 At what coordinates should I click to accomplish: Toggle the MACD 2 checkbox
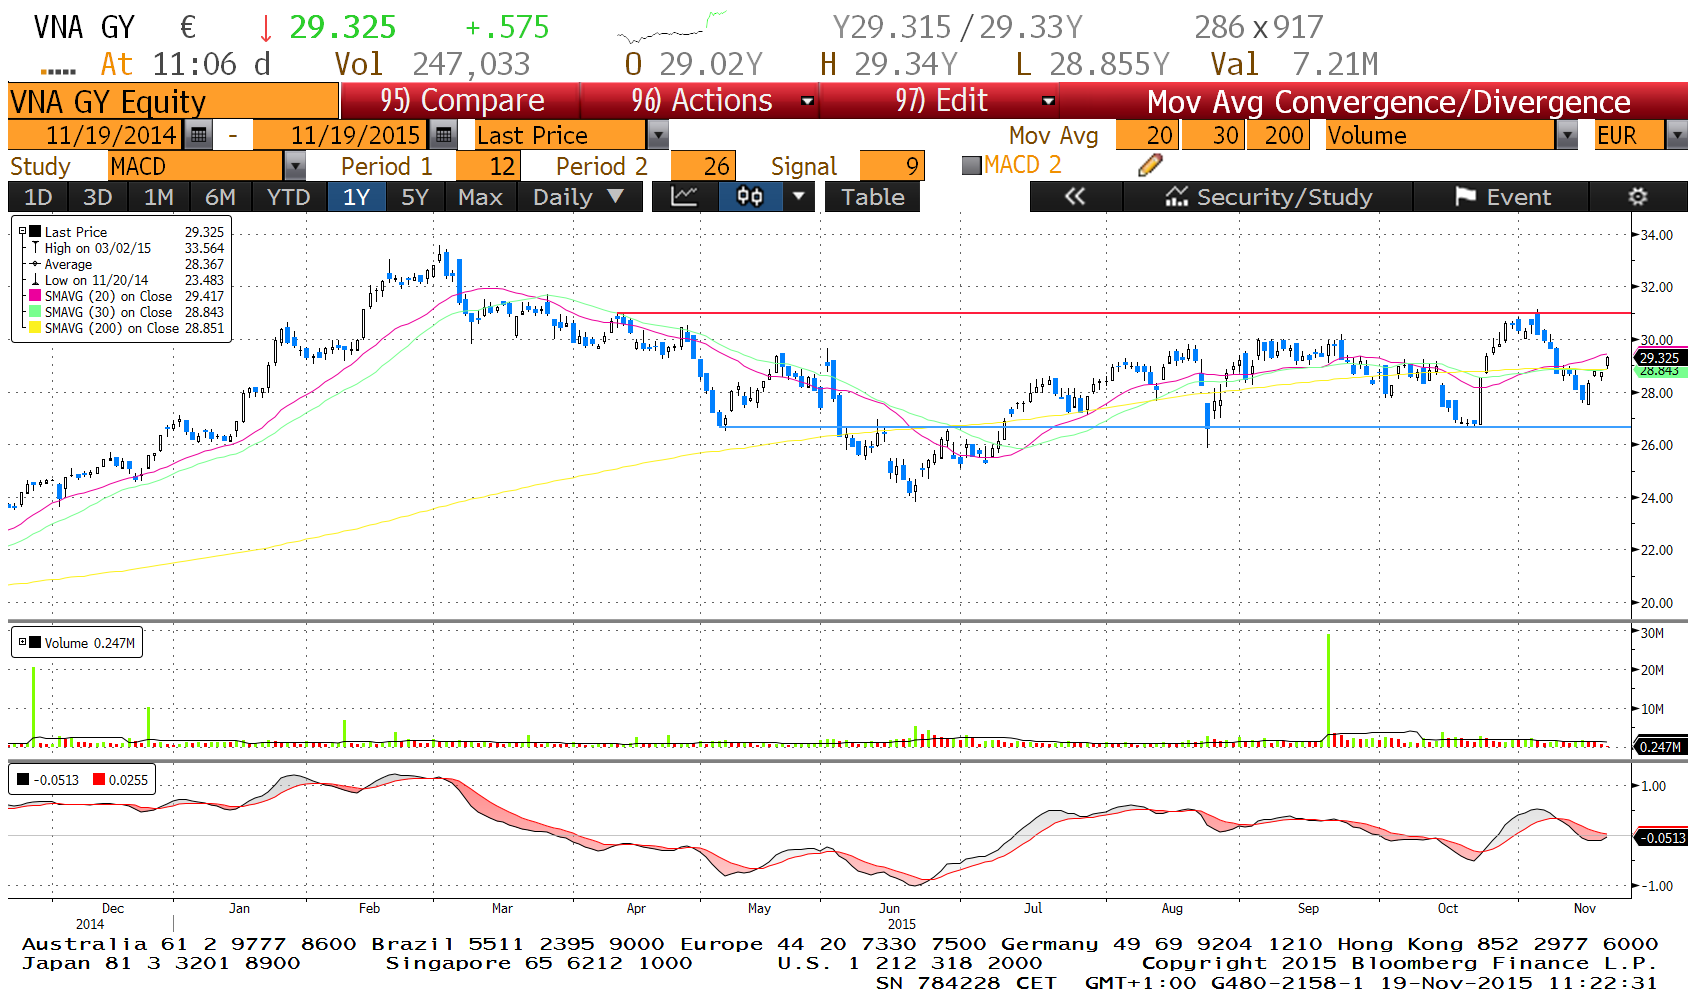click(971, 166)
